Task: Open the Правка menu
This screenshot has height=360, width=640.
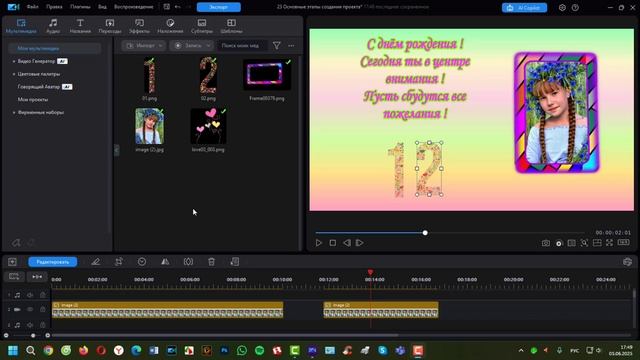Action: 54,7
